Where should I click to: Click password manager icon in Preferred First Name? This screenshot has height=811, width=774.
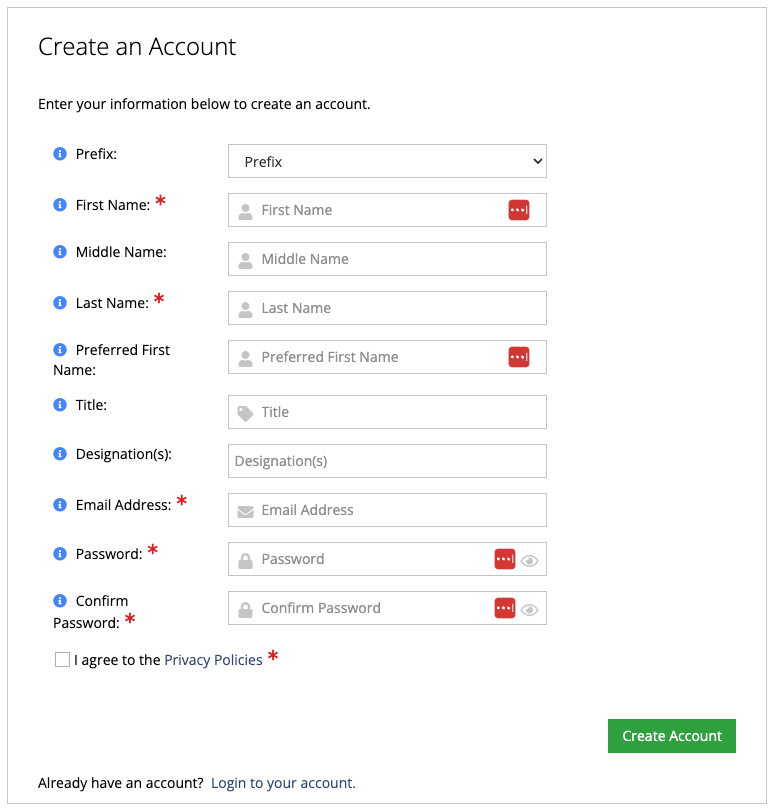click(518, 357)
